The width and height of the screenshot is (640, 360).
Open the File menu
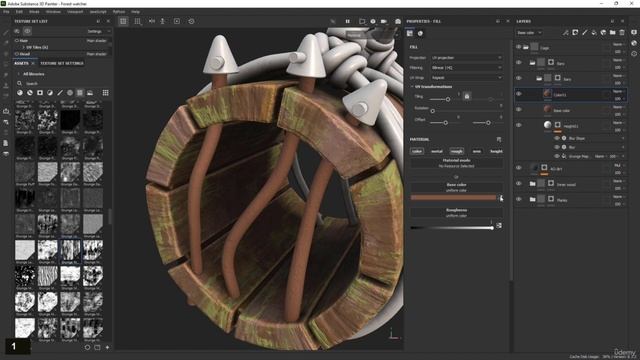(6, 12)
